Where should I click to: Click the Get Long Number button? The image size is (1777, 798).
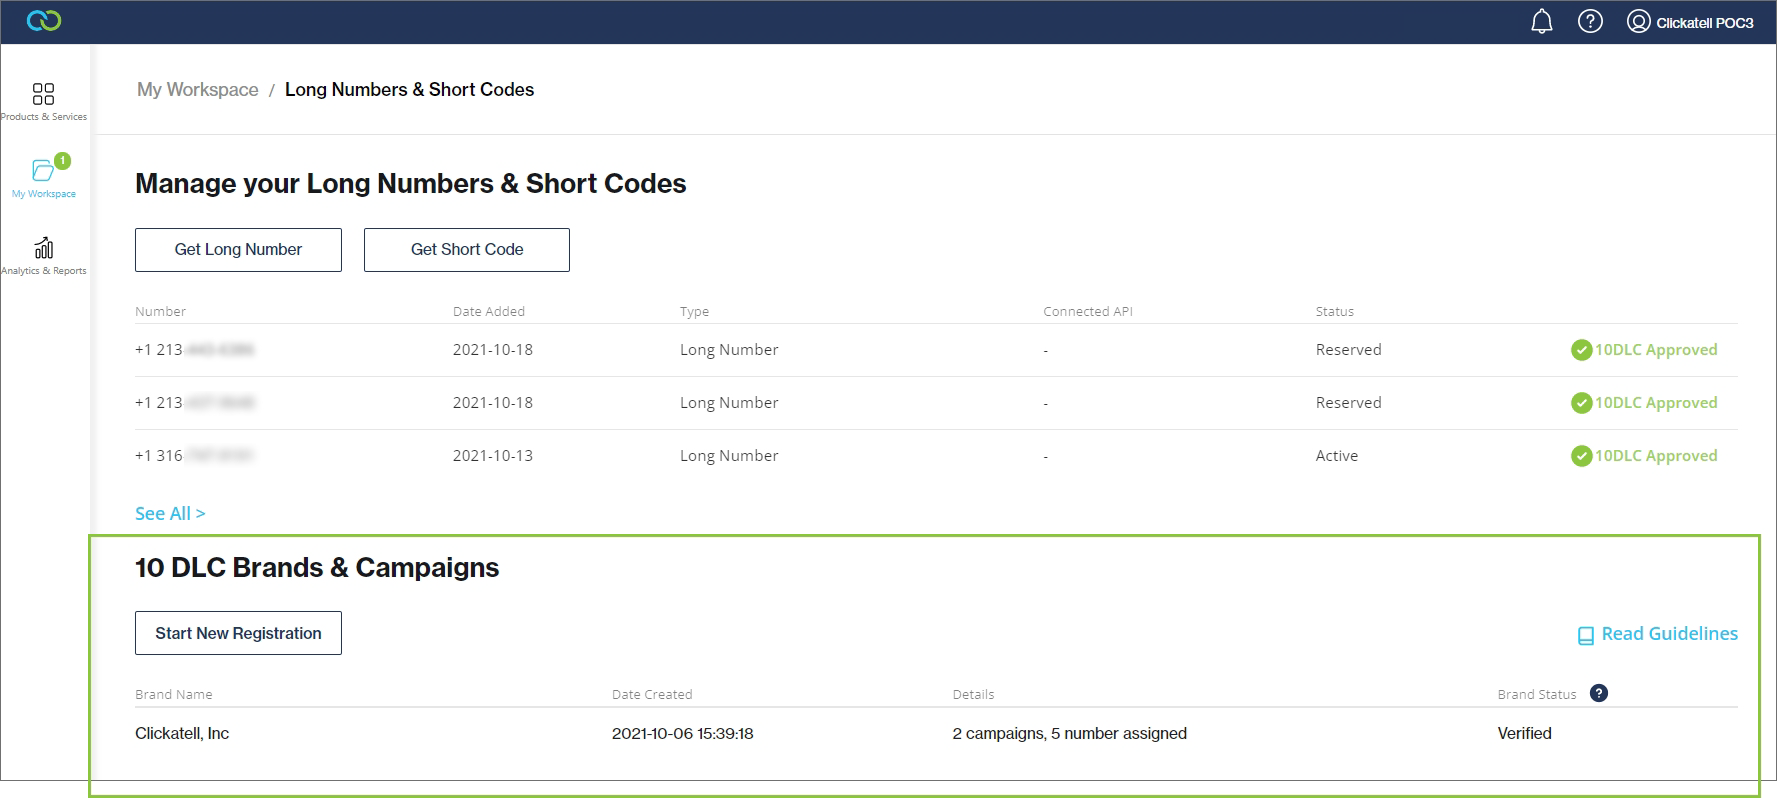click(238, 250)
